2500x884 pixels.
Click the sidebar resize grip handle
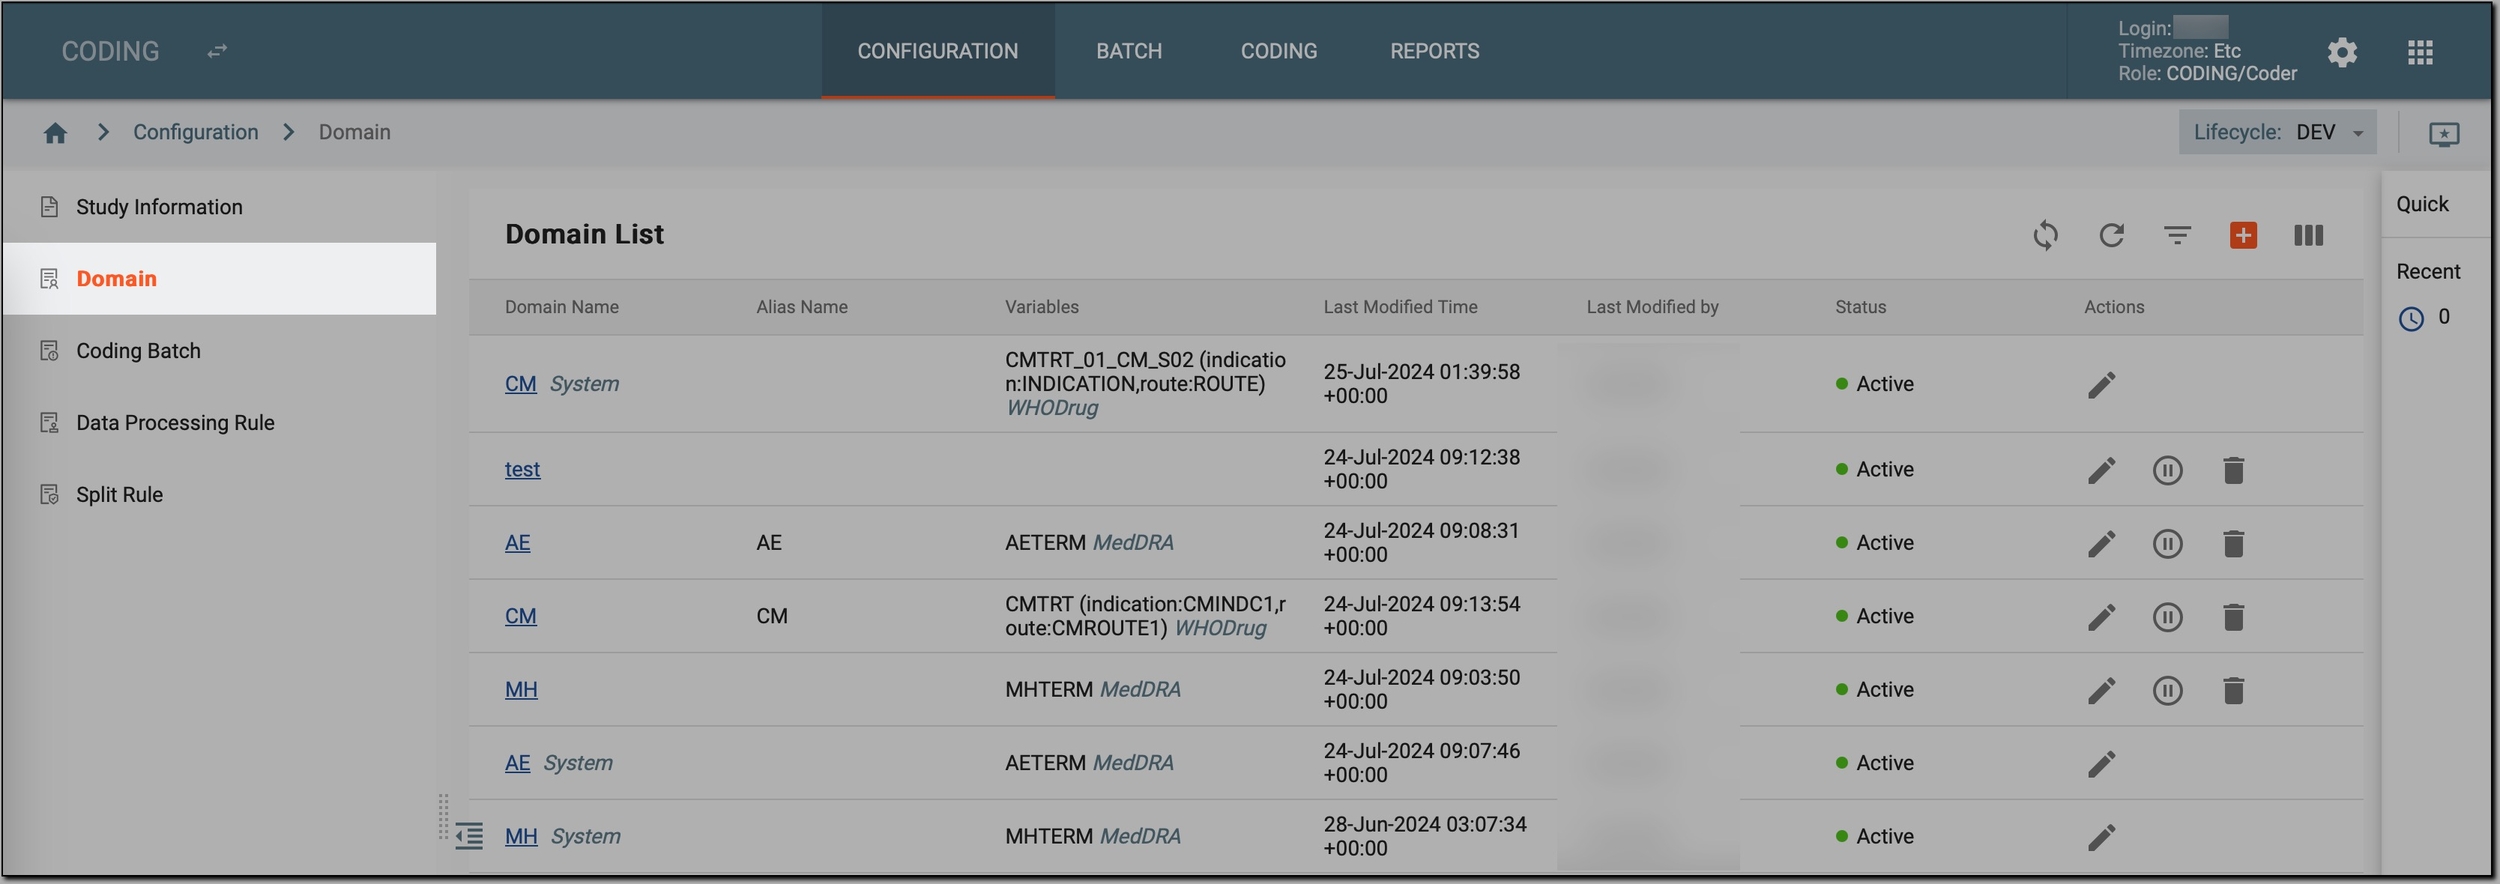[x=443, y=817]
